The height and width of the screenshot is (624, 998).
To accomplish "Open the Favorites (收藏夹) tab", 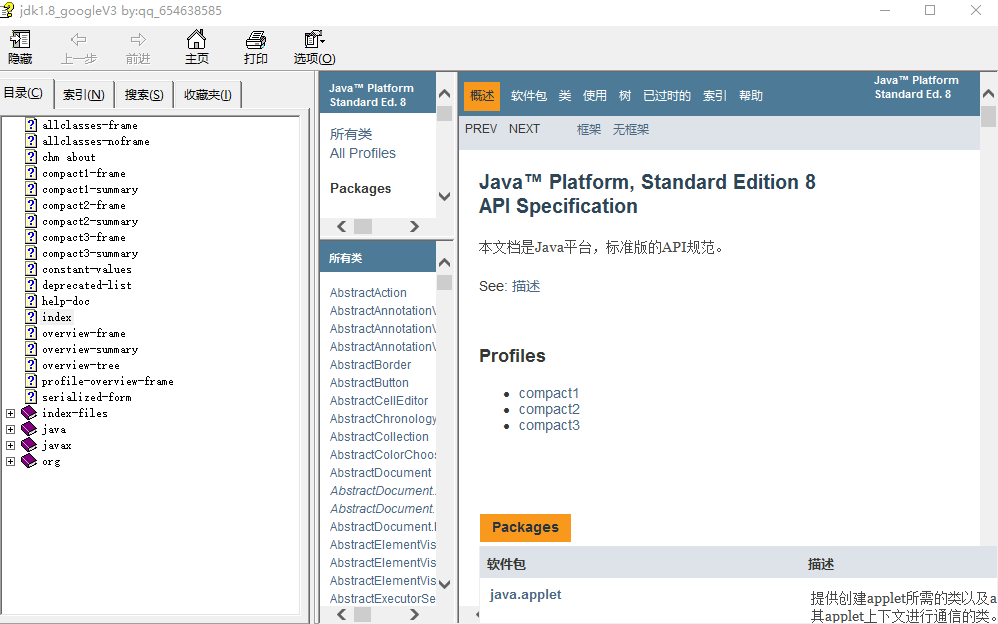I will [207, 95].
